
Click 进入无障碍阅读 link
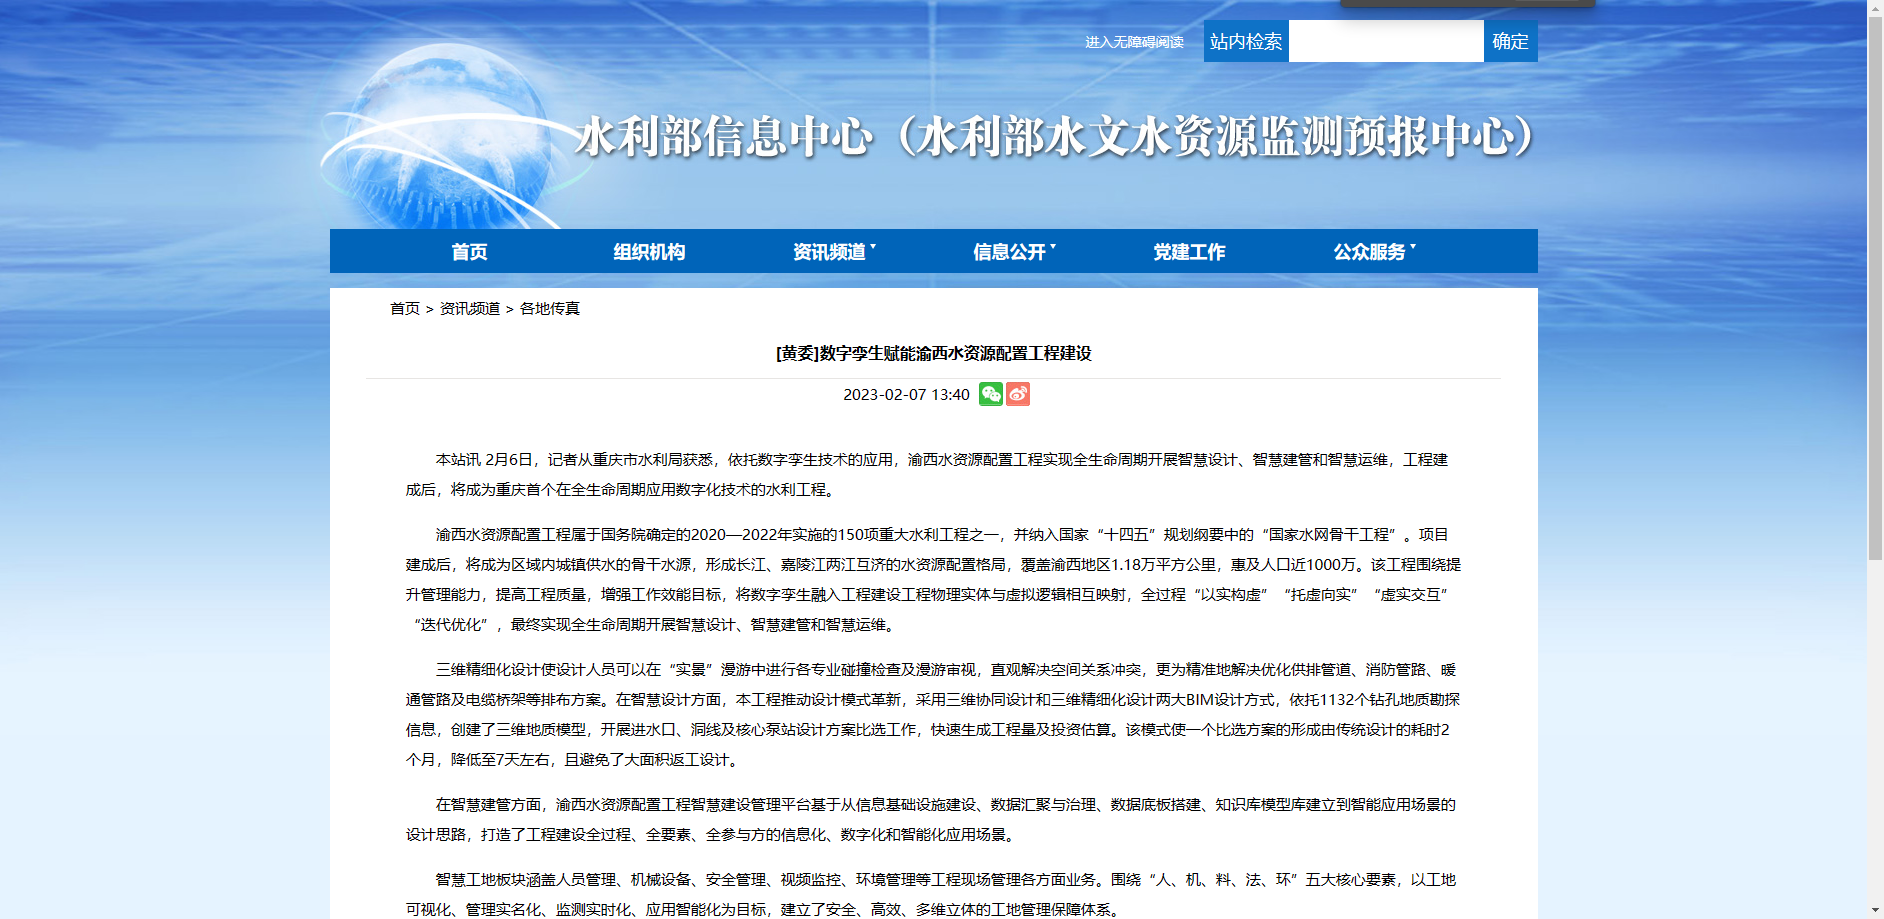(1134, 42)
